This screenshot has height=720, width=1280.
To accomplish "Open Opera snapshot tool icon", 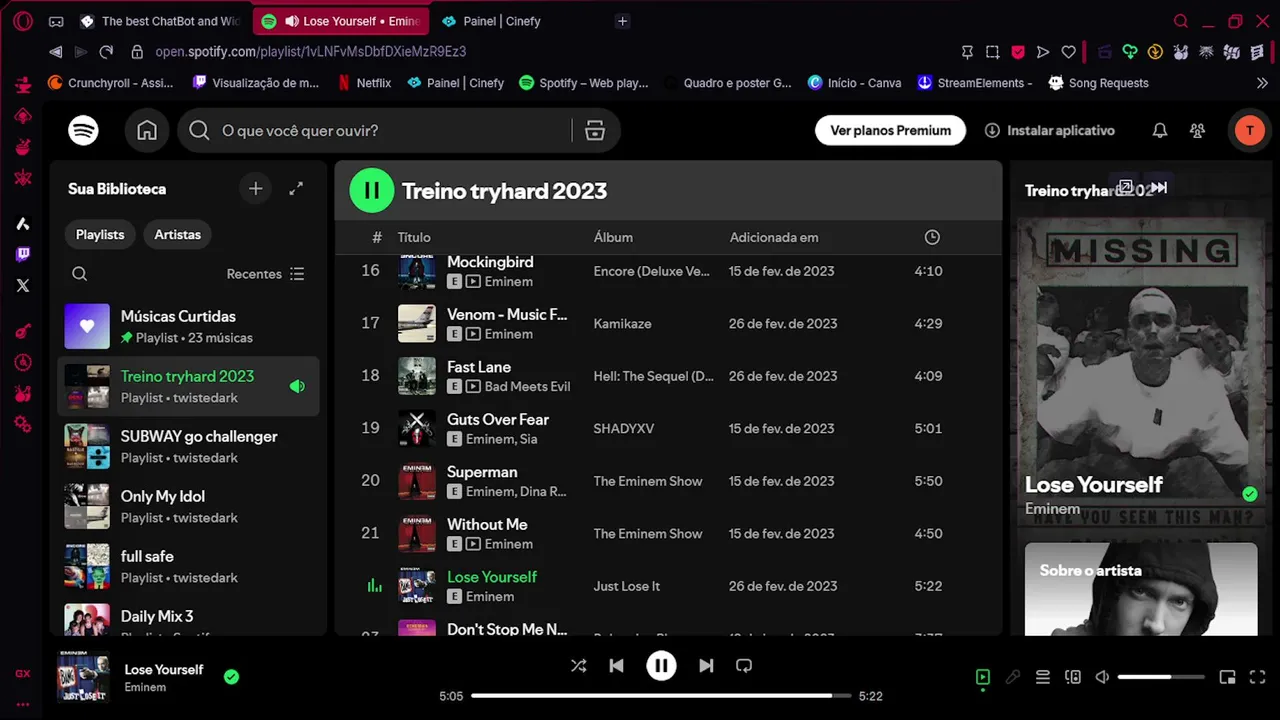I will click(992, 52).
